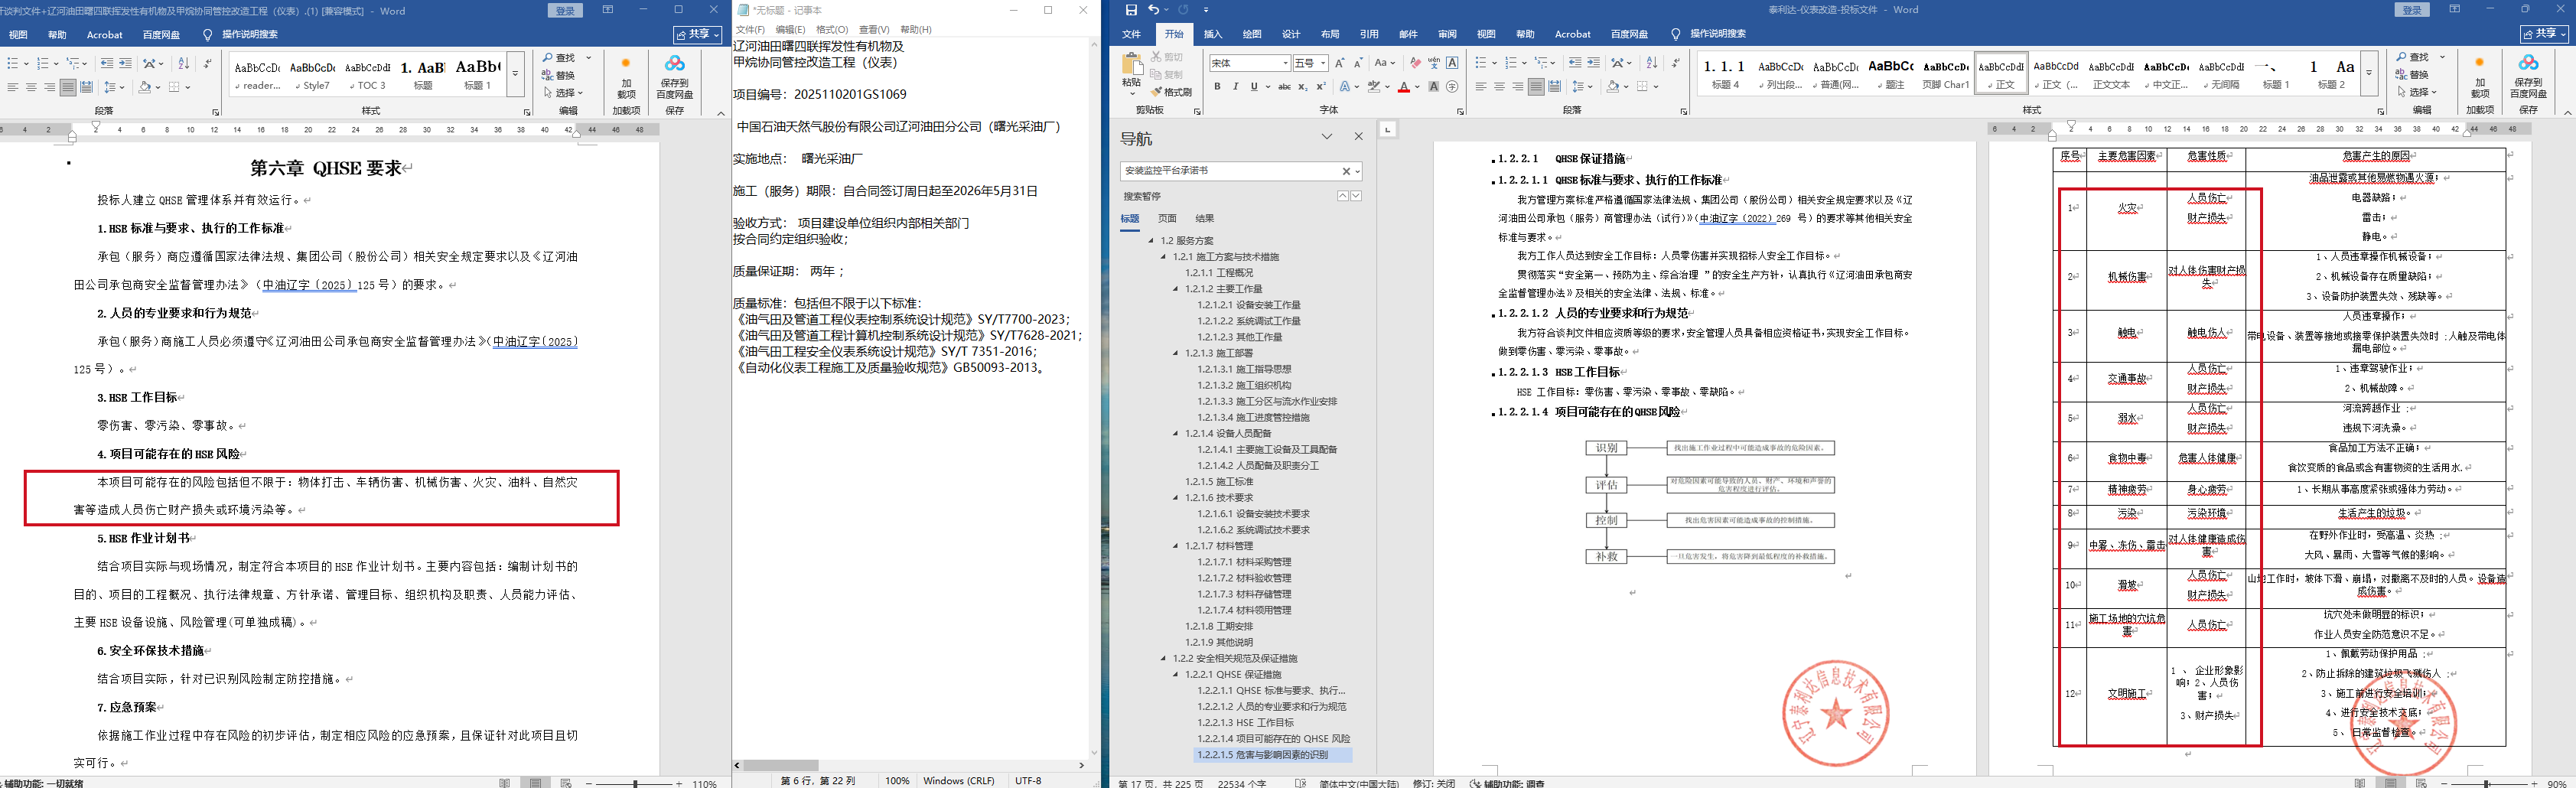Image resolution: width=2576 pixels, height=788 pixels.
Task: Toggle Italic formatting in right Word
Action: [x=1235, y=87]
